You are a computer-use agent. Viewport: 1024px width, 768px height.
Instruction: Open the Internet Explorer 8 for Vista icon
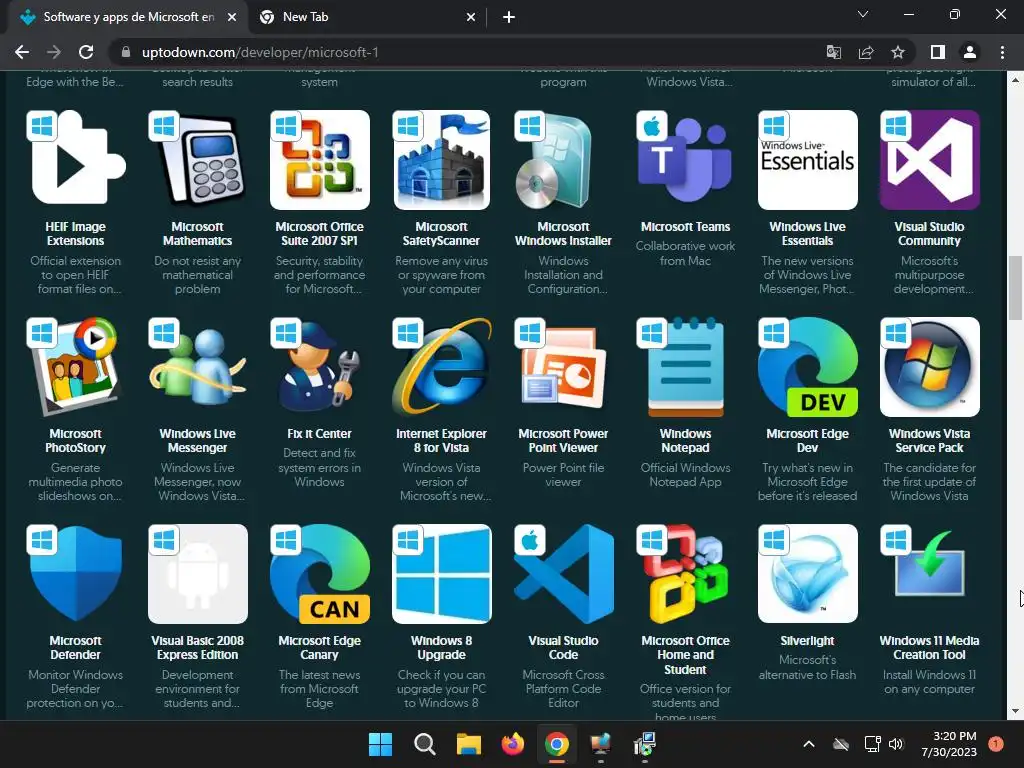coord(441,367)
